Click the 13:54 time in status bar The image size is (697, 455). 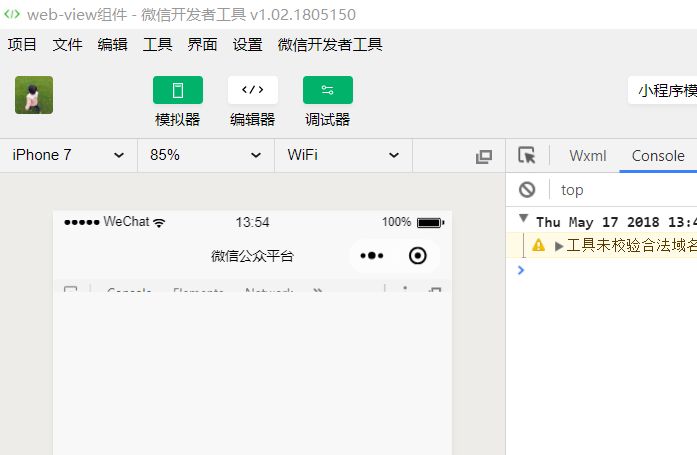(252, 222)
